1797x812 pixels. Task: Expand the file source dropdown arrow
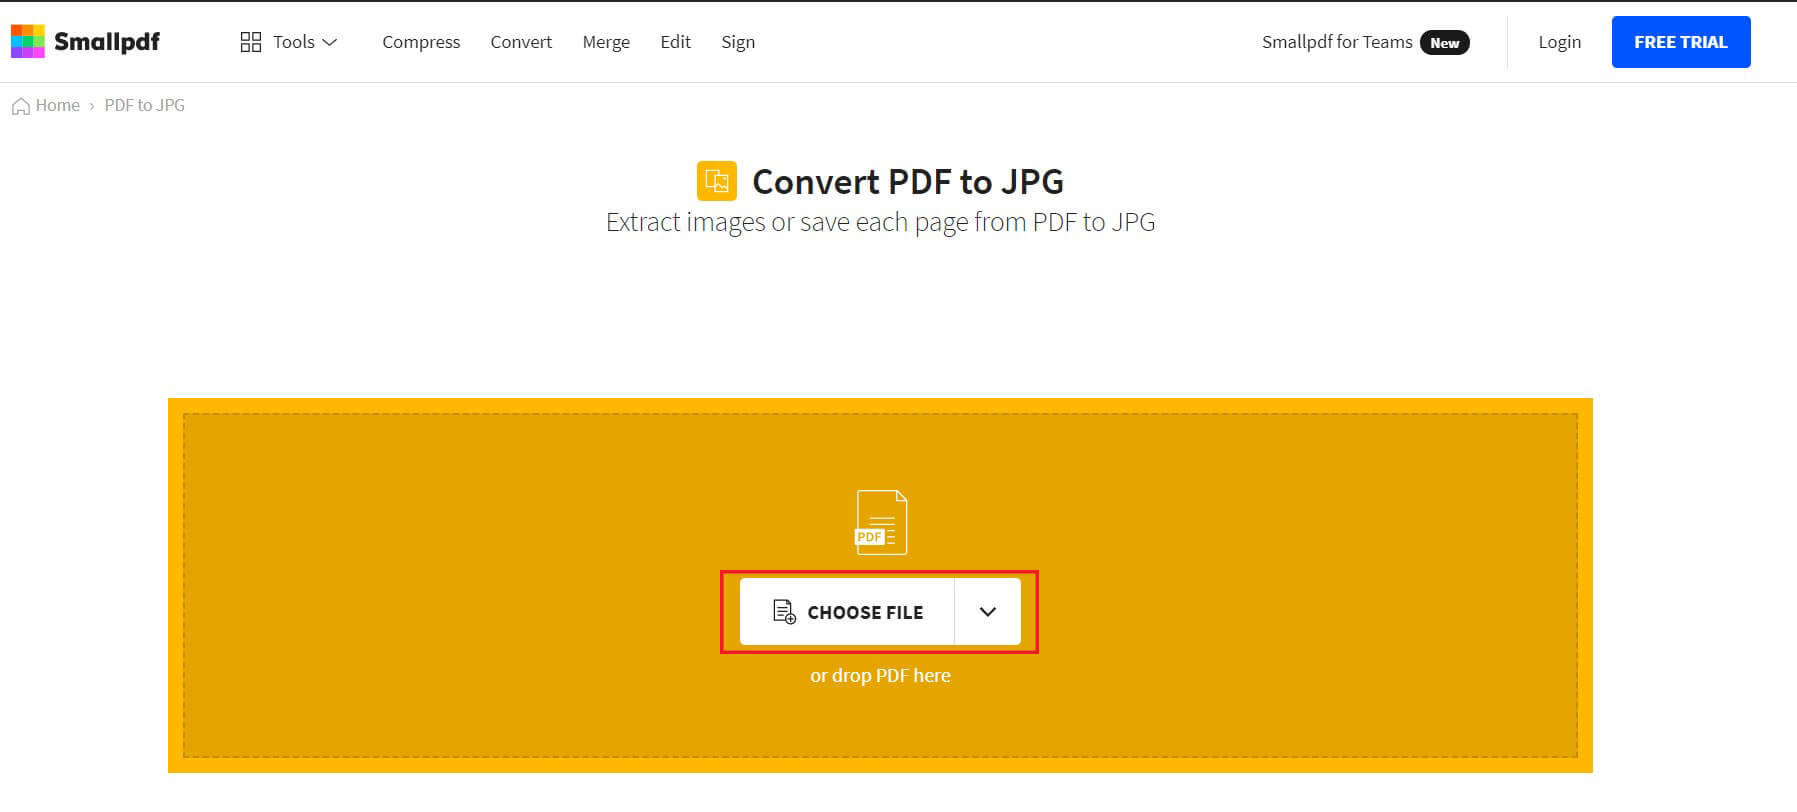coord(988,611)
